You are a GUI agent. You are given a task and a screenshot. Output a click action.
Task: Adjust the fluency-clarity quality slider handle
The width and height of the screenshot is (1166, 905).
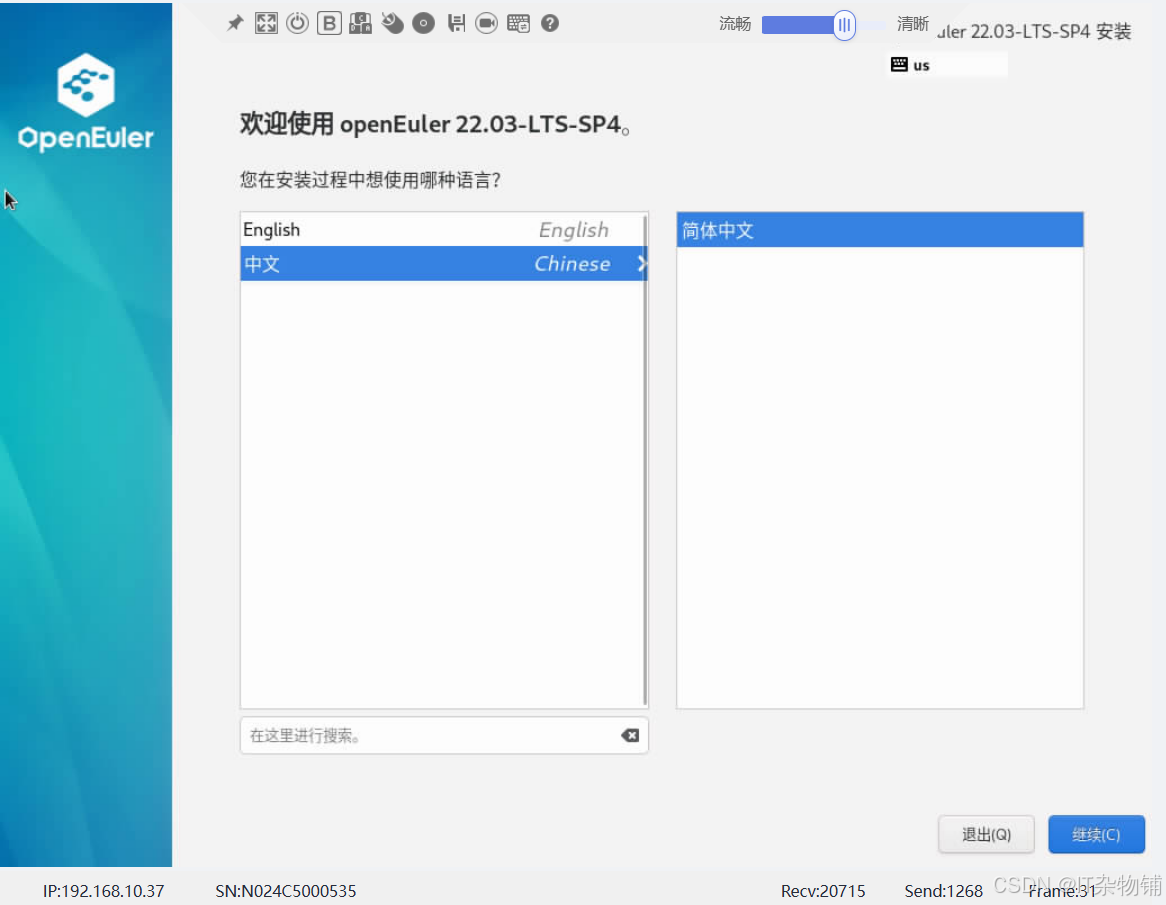point(844,25)
